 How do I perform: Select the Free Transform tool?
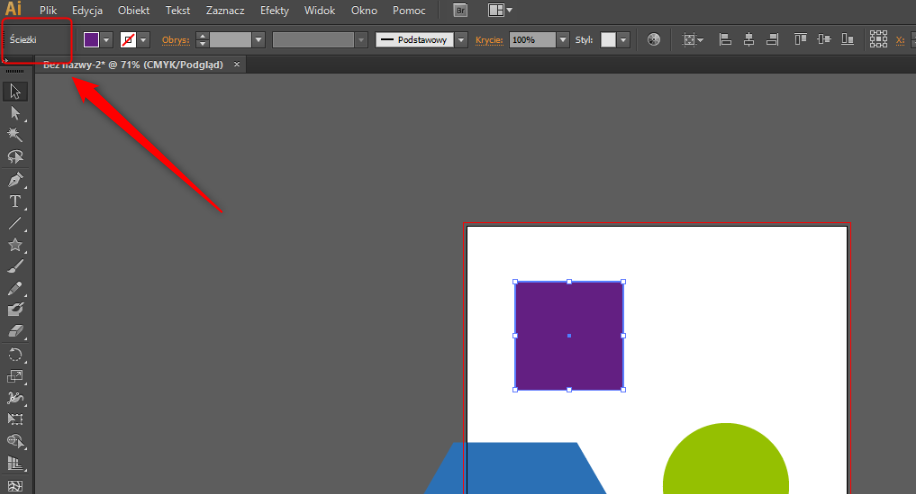15,419
